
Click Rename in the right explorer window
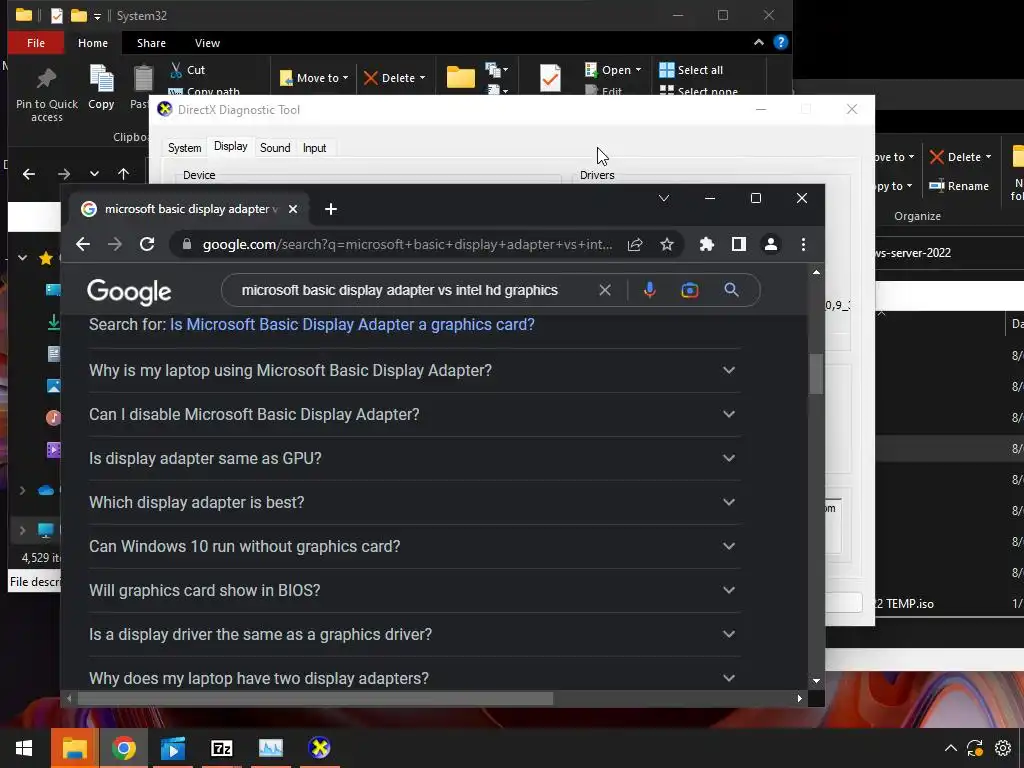pyautogui.click(x=959, y=186)
